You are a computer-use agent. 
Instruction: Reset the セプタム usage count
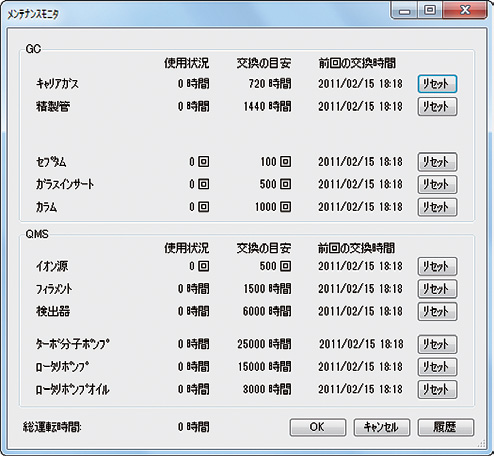[x=437, y=162]
